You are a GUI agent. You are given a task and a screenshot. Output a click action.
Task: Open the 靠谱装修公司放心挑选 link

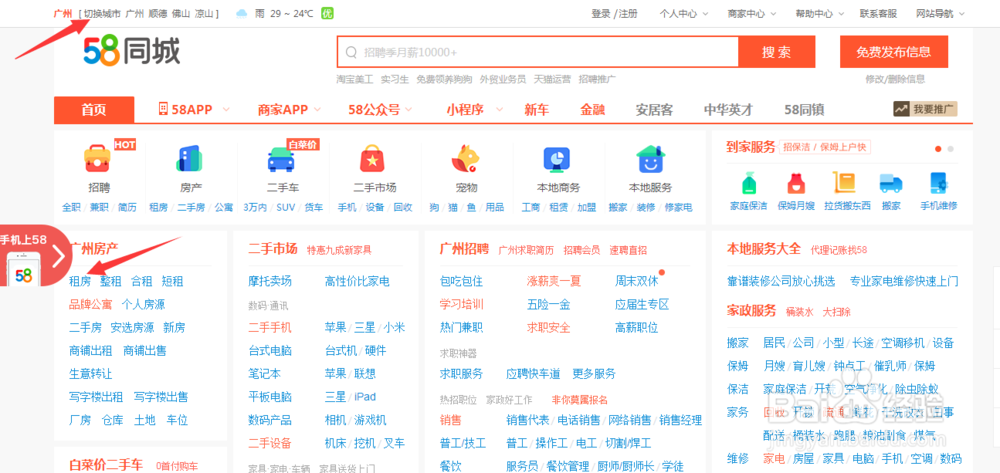coord(781,281)
